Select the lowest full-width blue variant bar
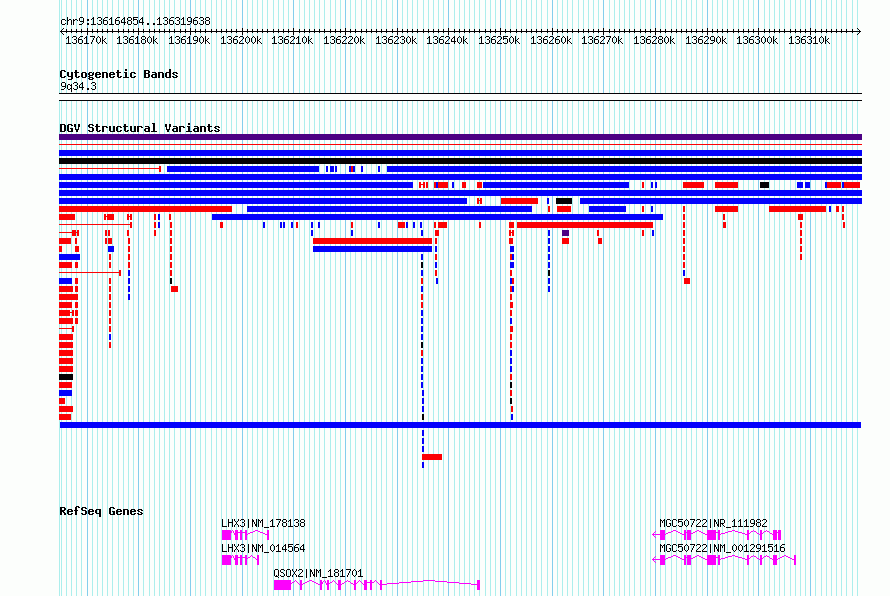Viewport: 890px width, 596px height. coord(460,425)
